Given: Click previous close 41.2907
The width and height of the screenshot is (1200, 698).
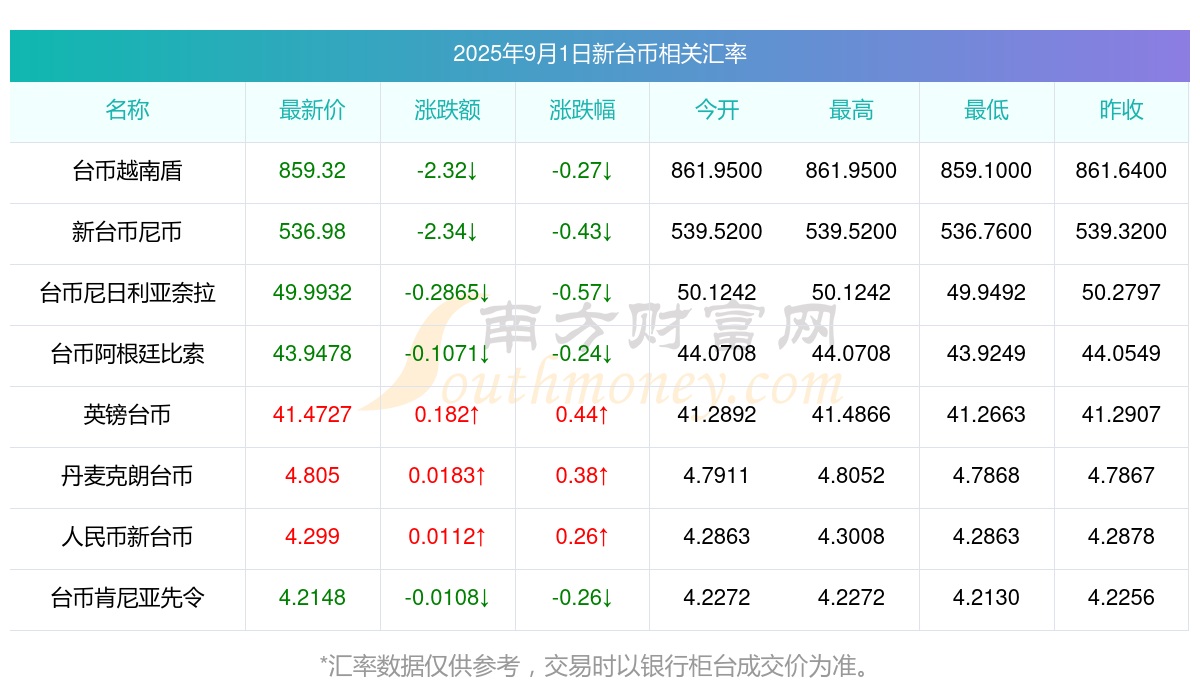Looking at the screenshot, I should [x=1121, y=415].
